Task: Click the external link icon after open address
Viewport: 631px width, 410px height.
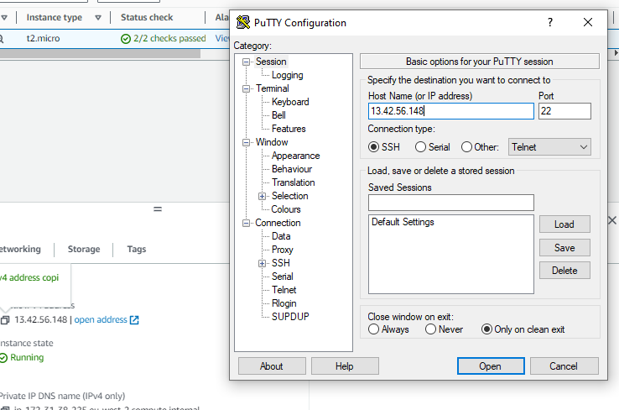Action: 135,320
